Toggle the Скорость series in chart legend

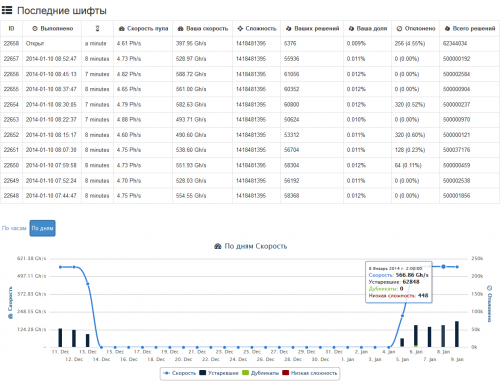179,373
